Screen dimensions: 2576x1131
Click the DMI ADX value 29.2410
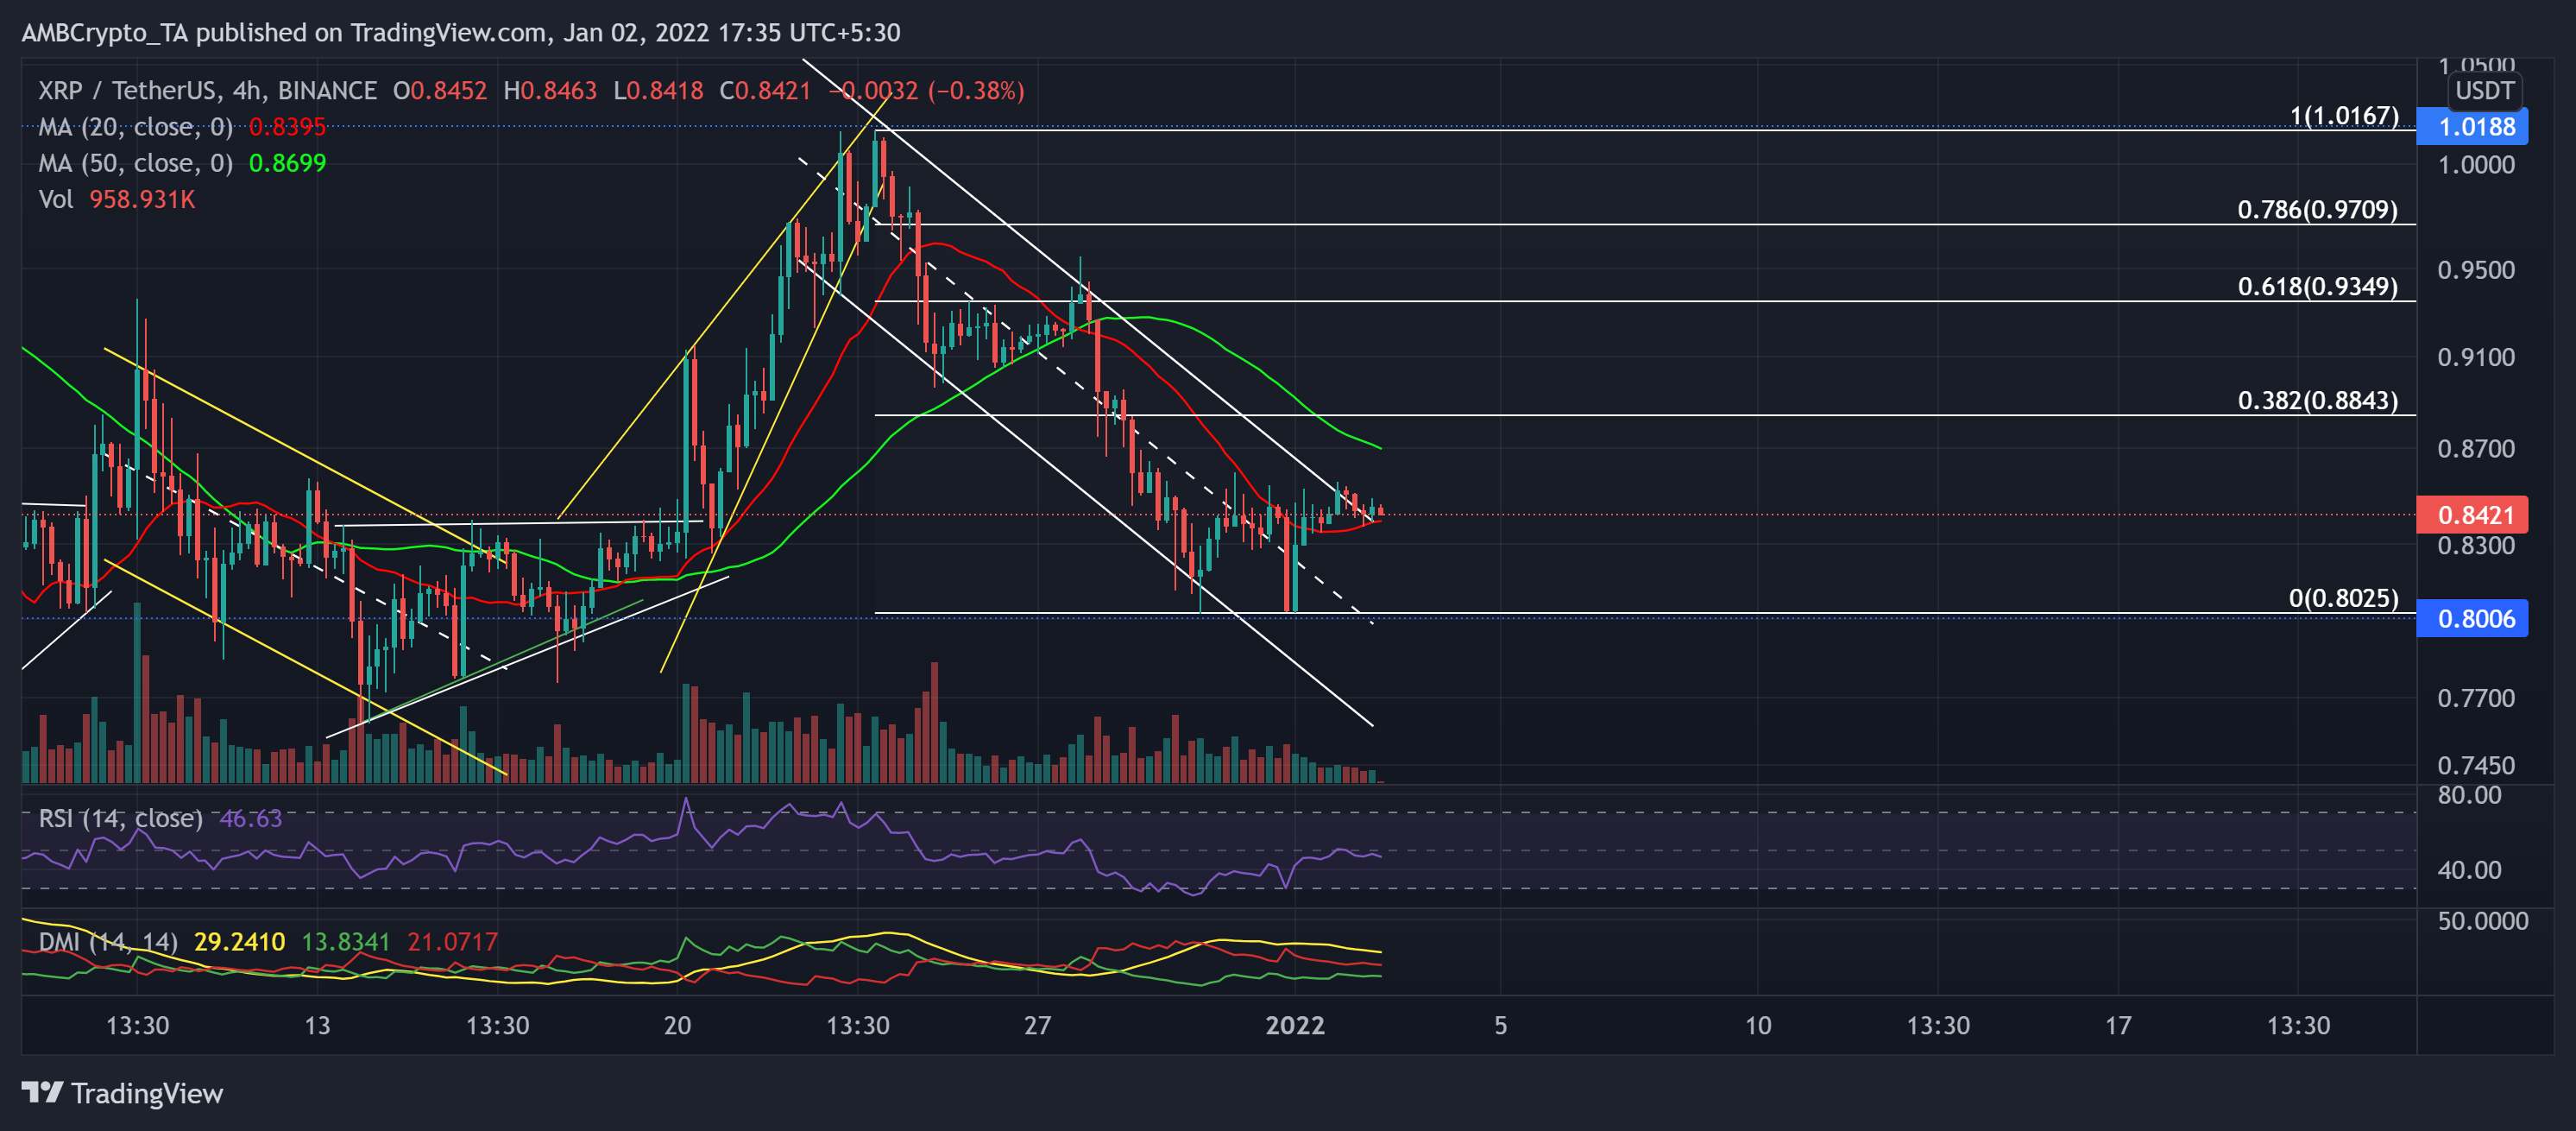pyautogui.click(x=239, y=941)
